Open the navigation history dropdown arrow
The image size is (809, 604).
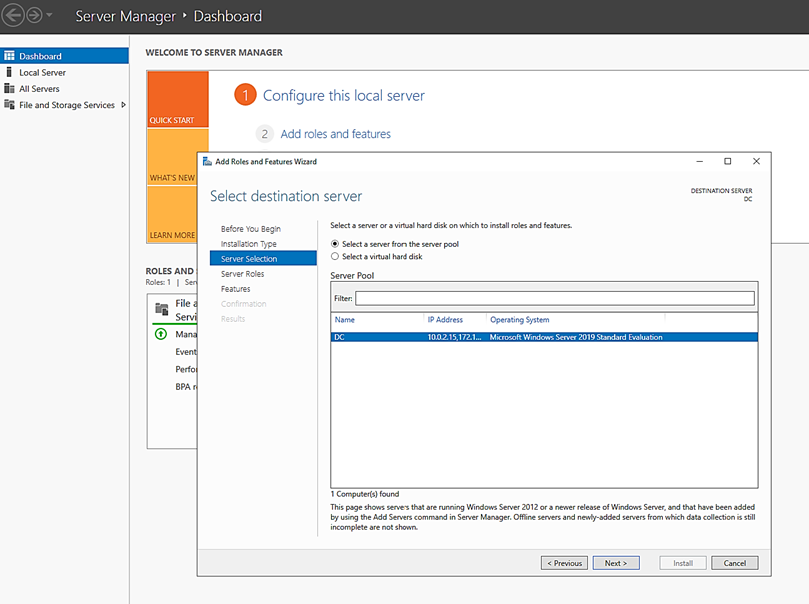pyautogui.click(x=50, y=17)
